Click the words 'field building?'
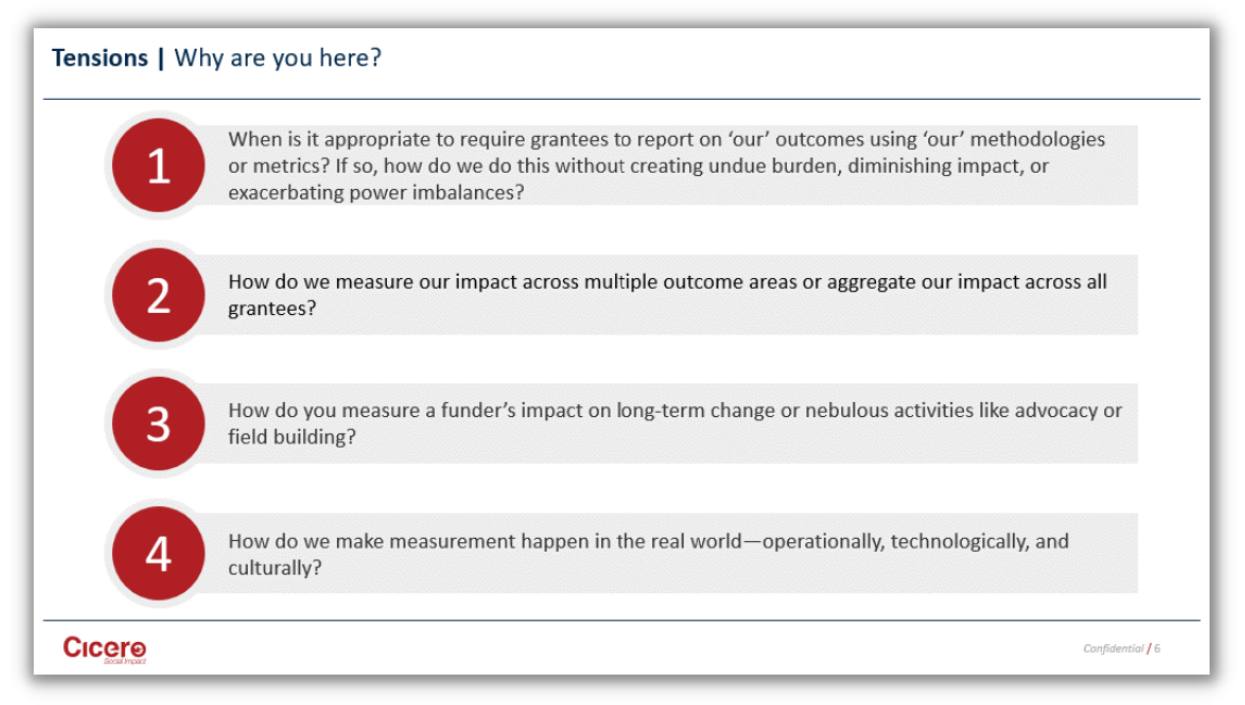1245x705 pixels. click(x=291, y=437)
